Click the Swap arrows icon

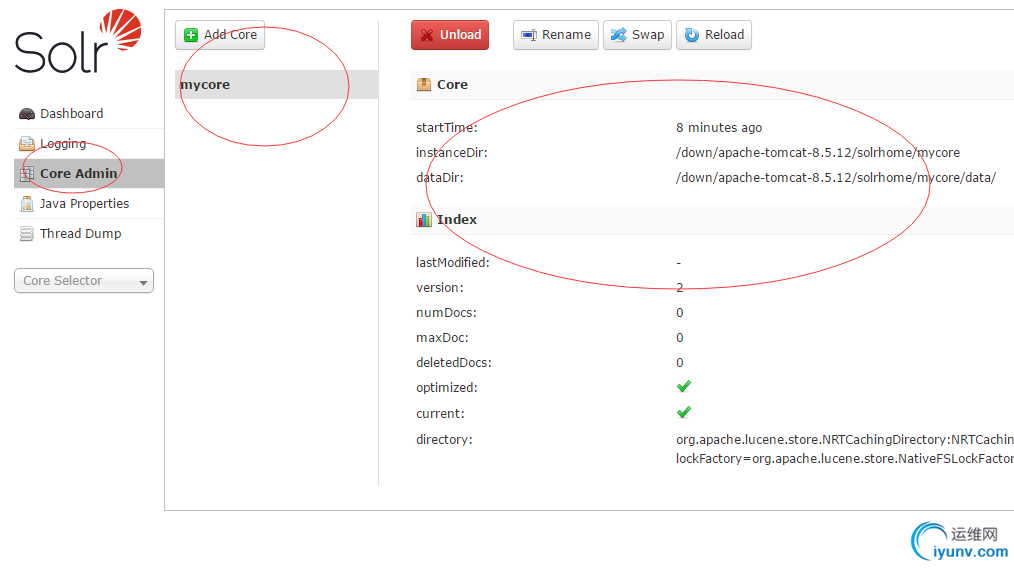pos(619,35)
